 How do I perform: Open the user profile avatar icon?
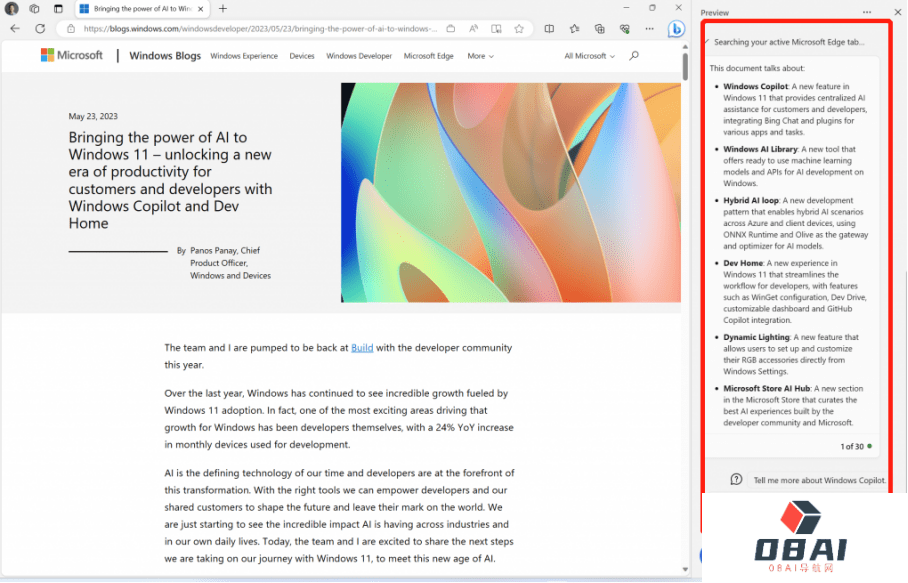pyautogui.click(x=12, y=8)
